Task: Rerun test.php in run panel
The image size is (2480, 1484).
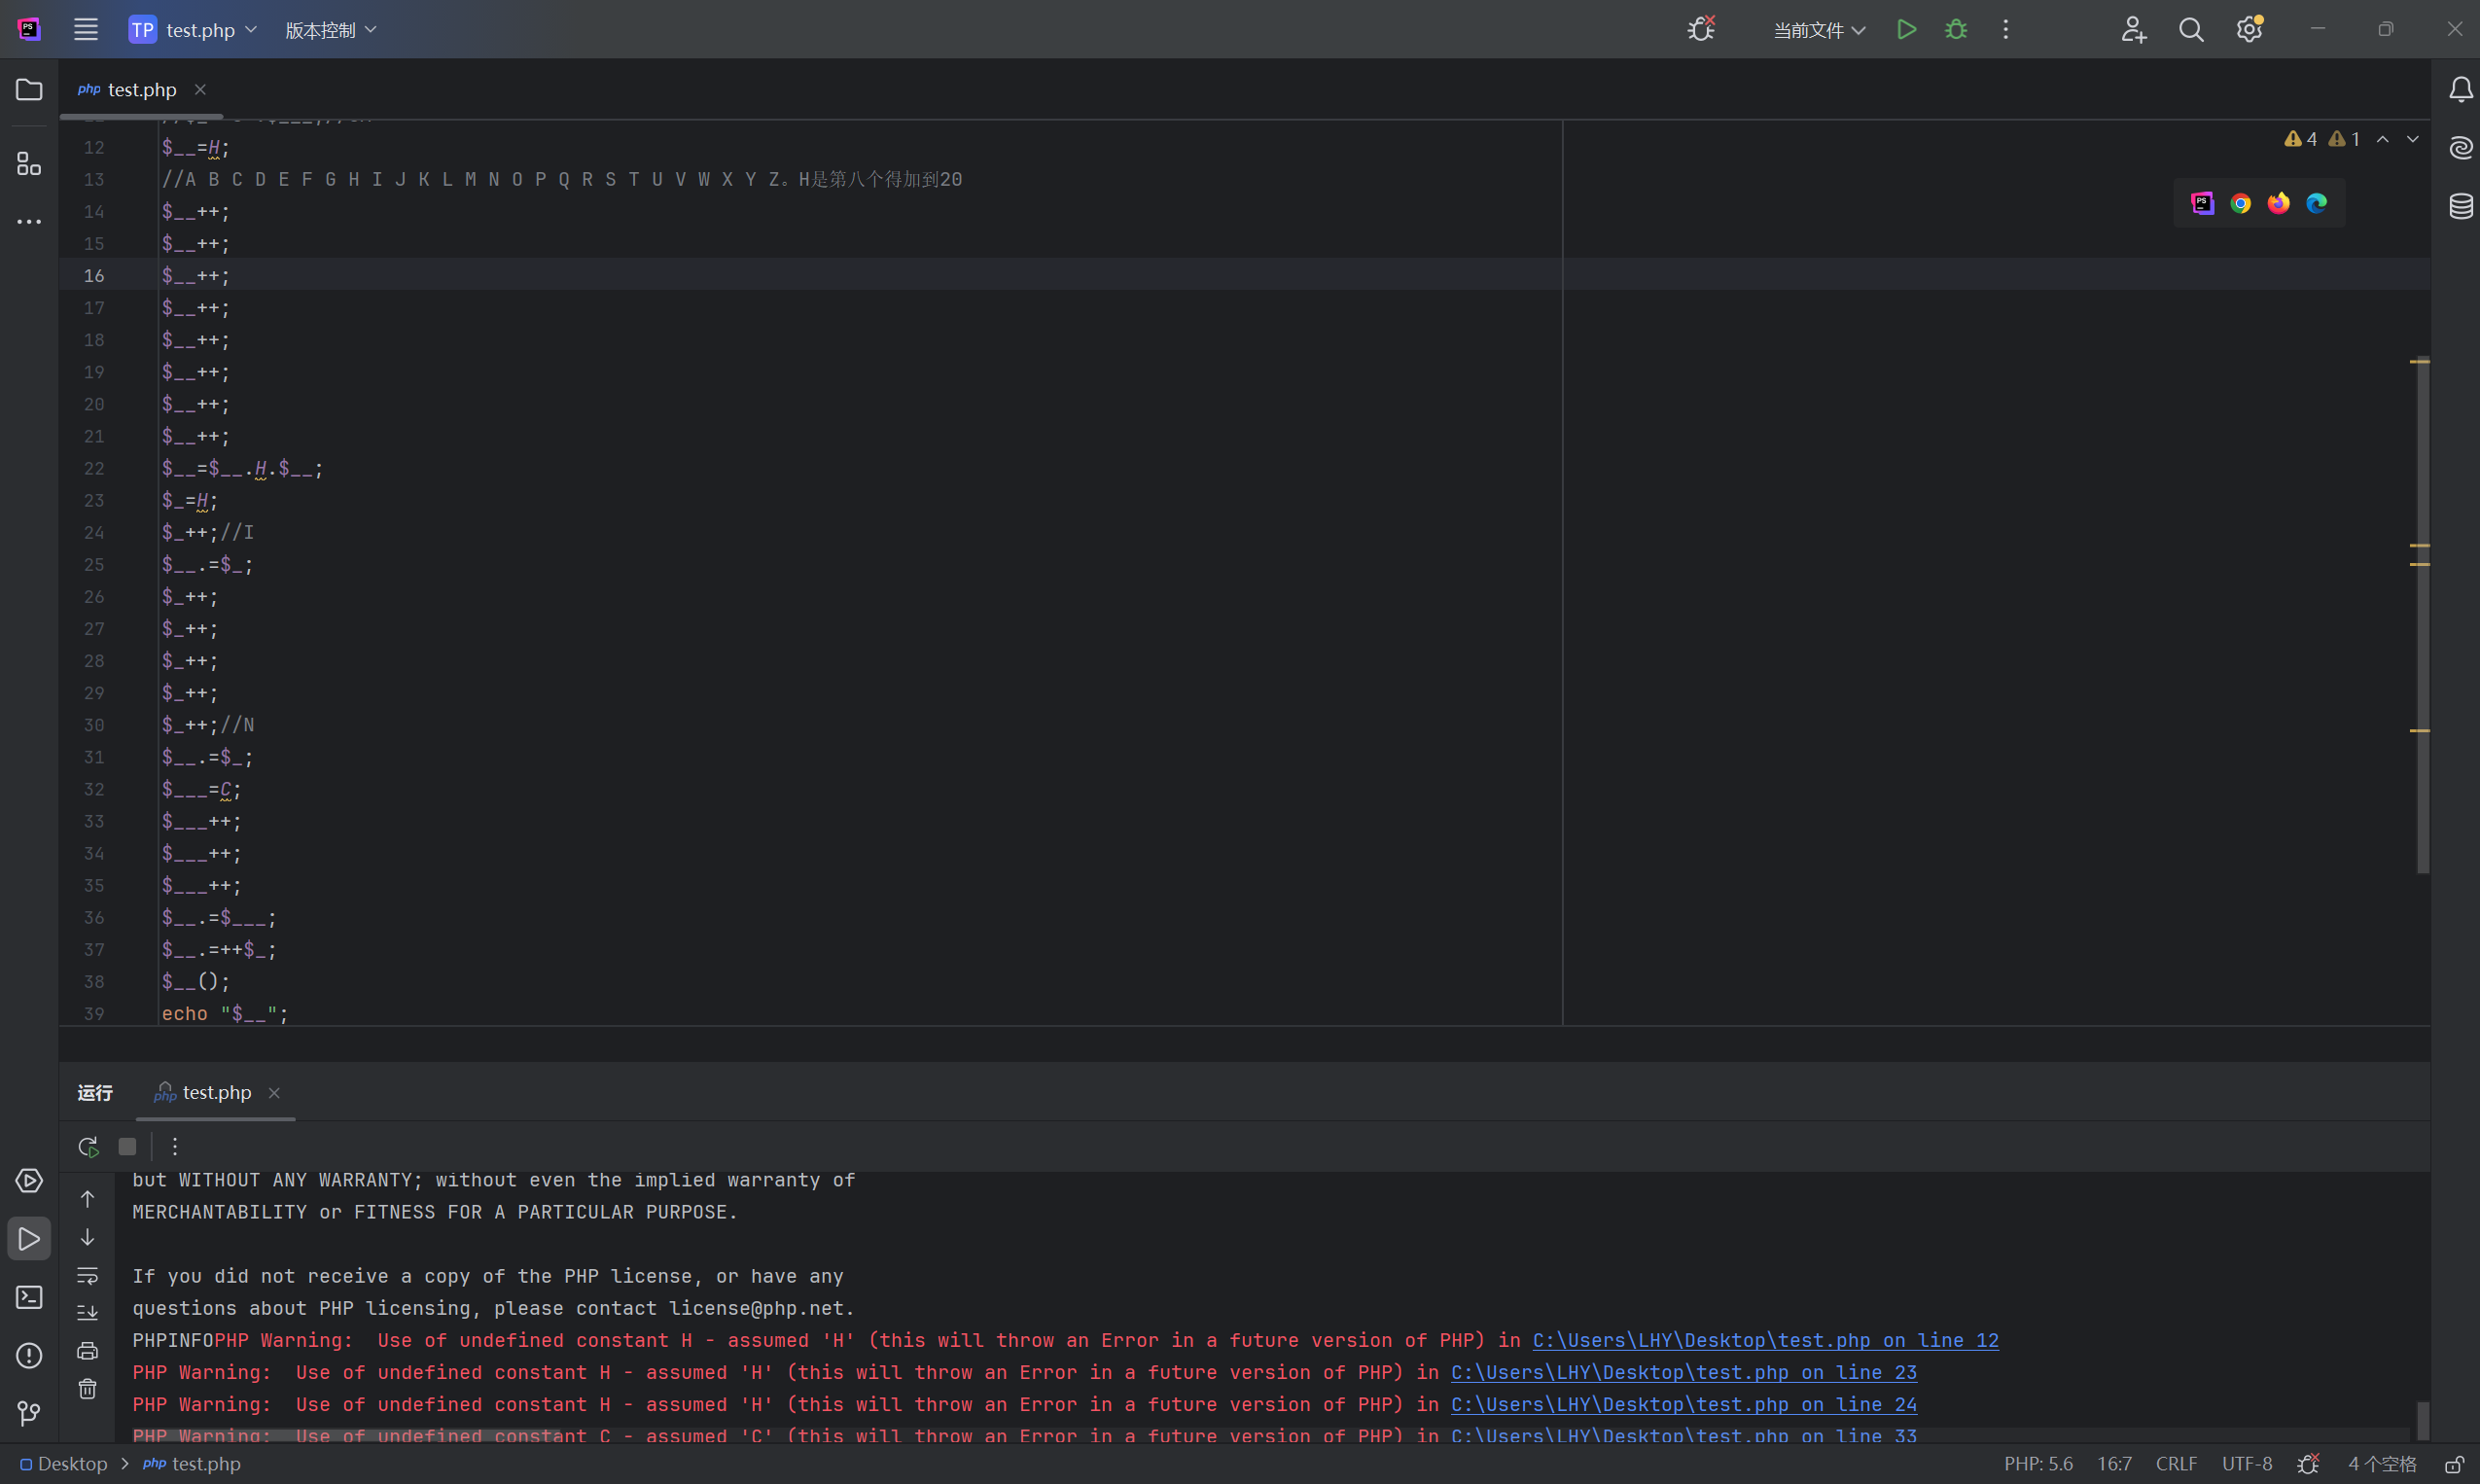Action: pos(88,1146)
